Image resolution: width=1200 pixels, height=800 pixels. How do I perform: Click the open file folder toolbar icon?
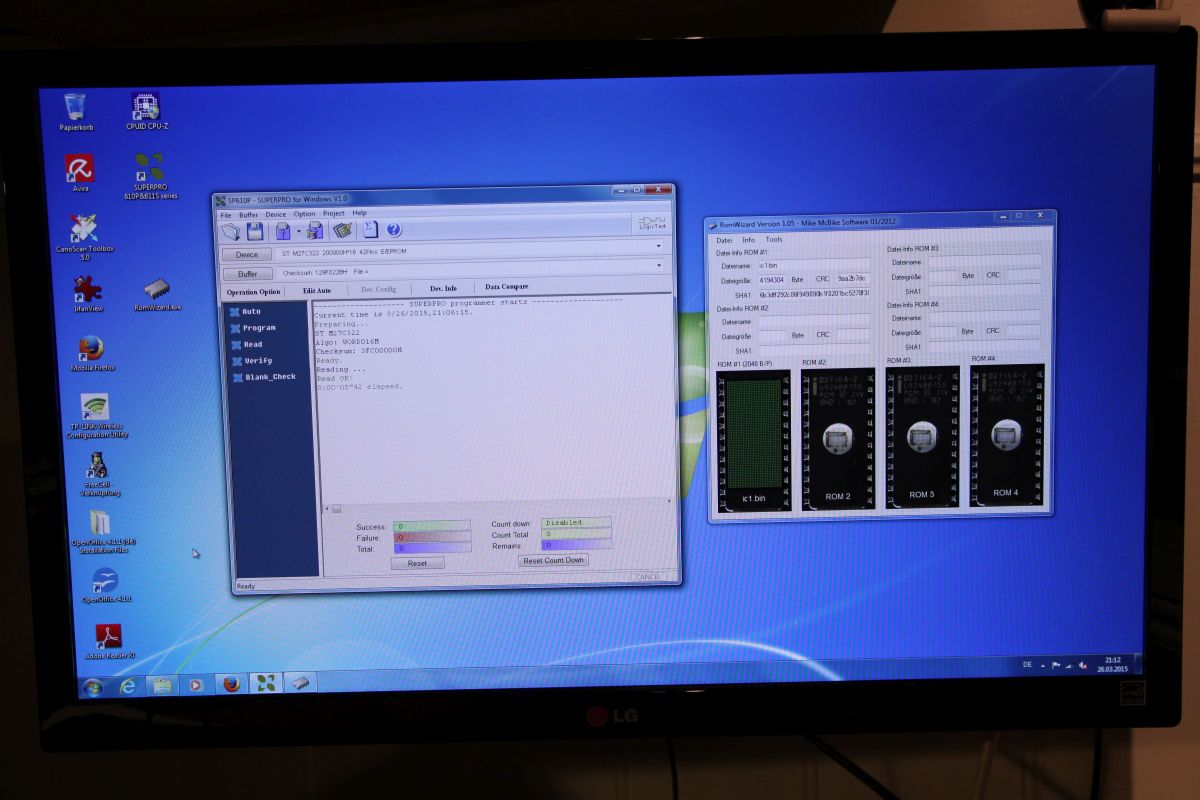231,231
